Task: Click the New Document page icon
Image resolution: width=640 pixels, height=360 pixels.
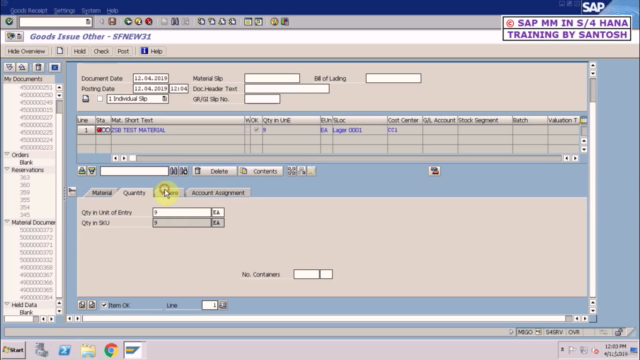Action: tap(60, 51)
